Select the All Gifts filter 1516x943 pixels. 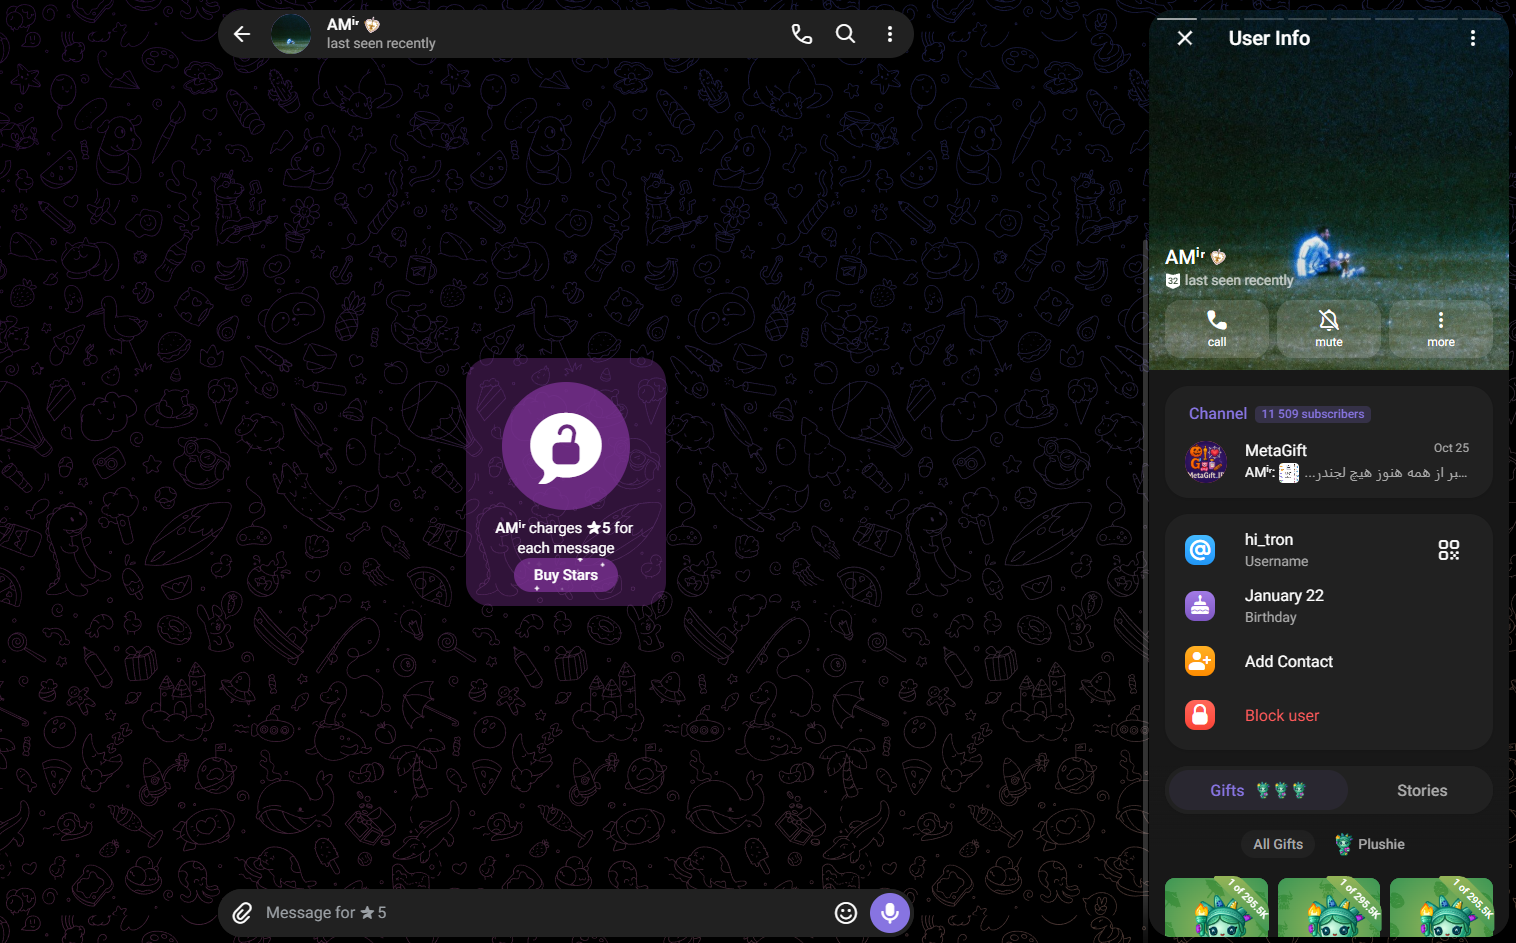coord(1278,844)
